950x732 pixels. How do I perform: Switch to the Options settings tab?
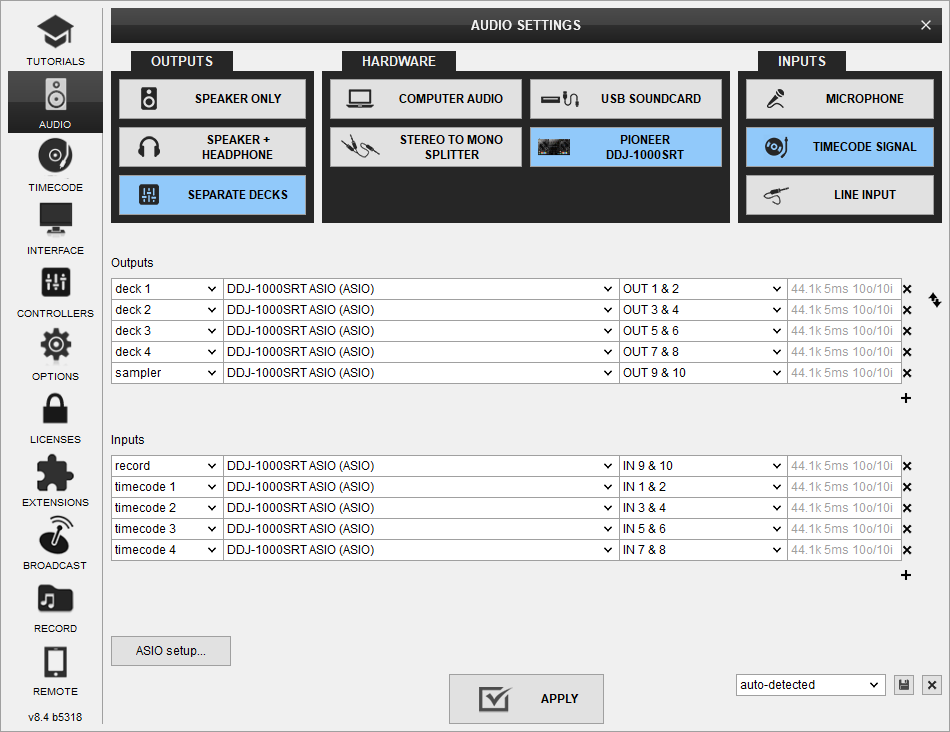coord(55,354)
